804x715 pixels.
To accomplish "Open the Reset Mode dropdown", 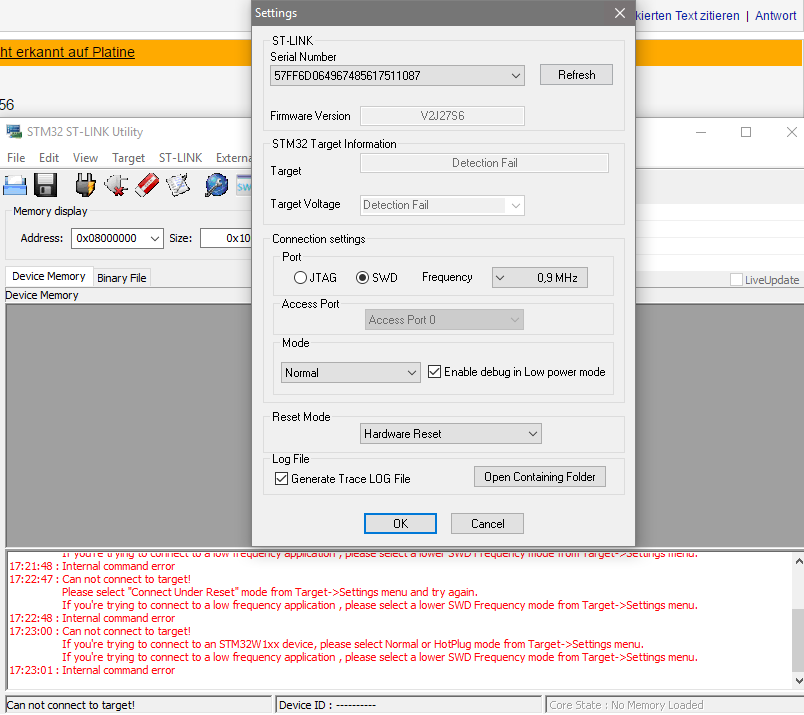I will point(450,434).
